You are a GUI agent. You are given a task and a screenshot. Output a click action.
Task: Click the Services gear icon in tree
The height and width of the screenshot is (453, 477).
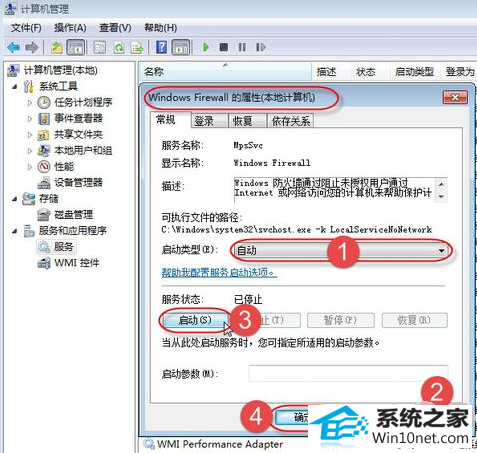[x=44, y=247]
